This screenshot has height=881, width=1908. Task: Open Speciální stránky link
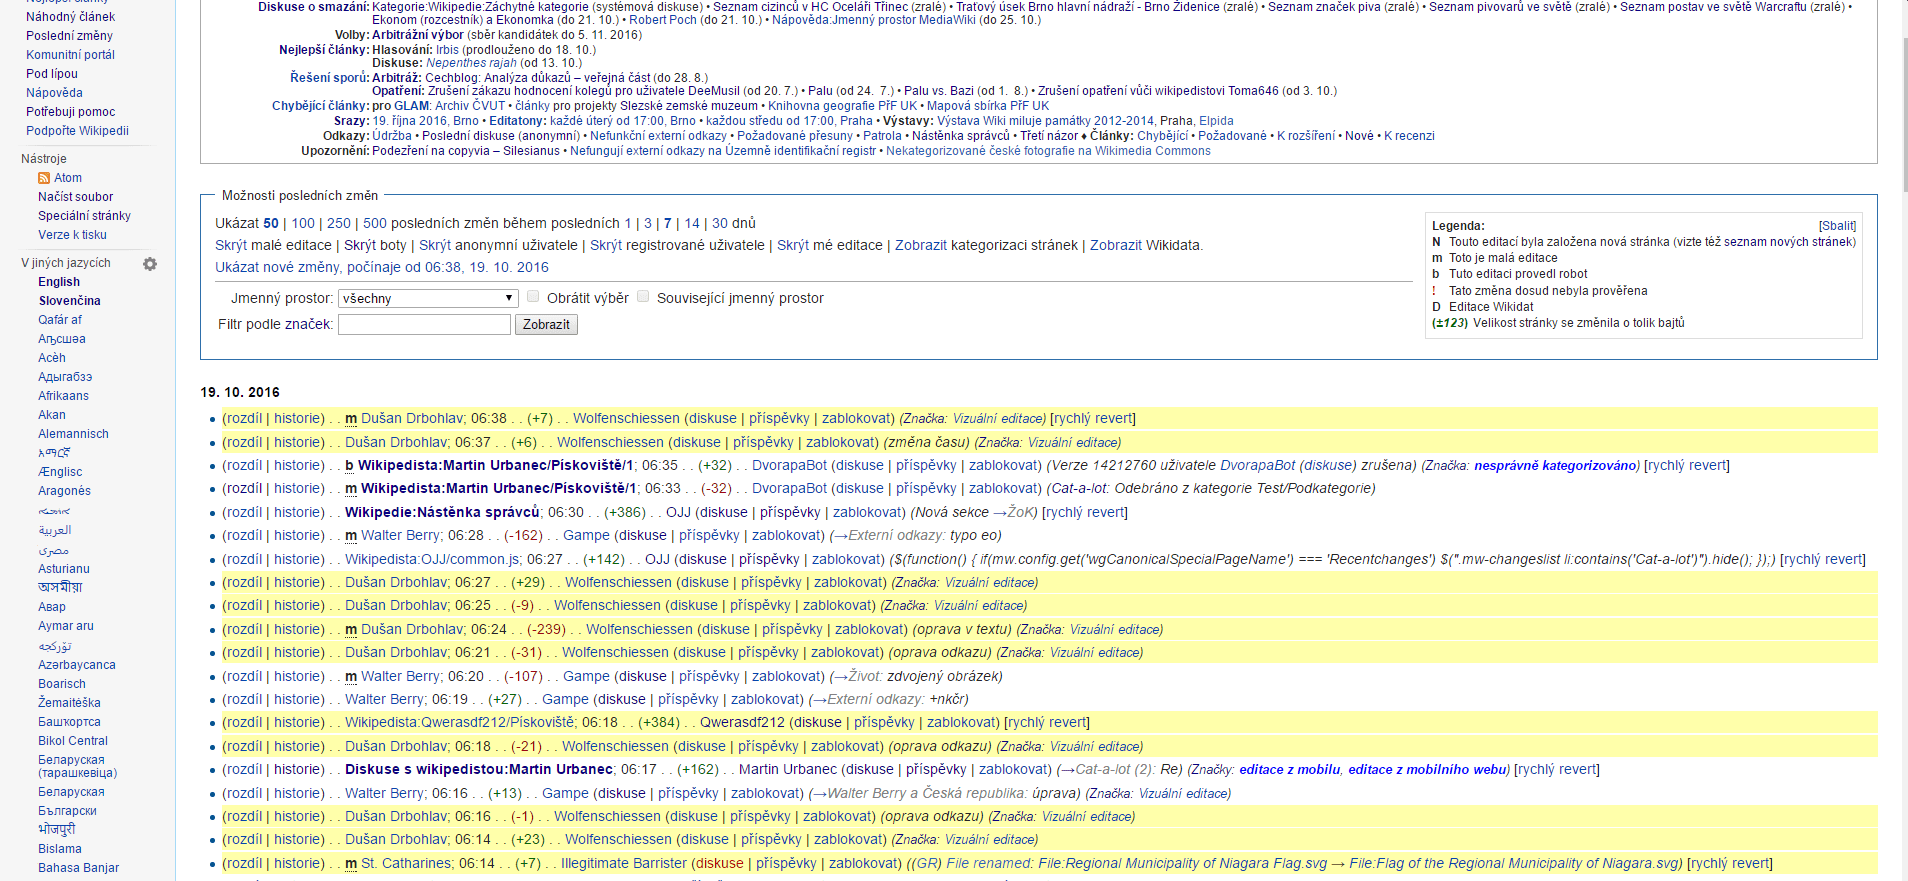click(x=84, y=216)
